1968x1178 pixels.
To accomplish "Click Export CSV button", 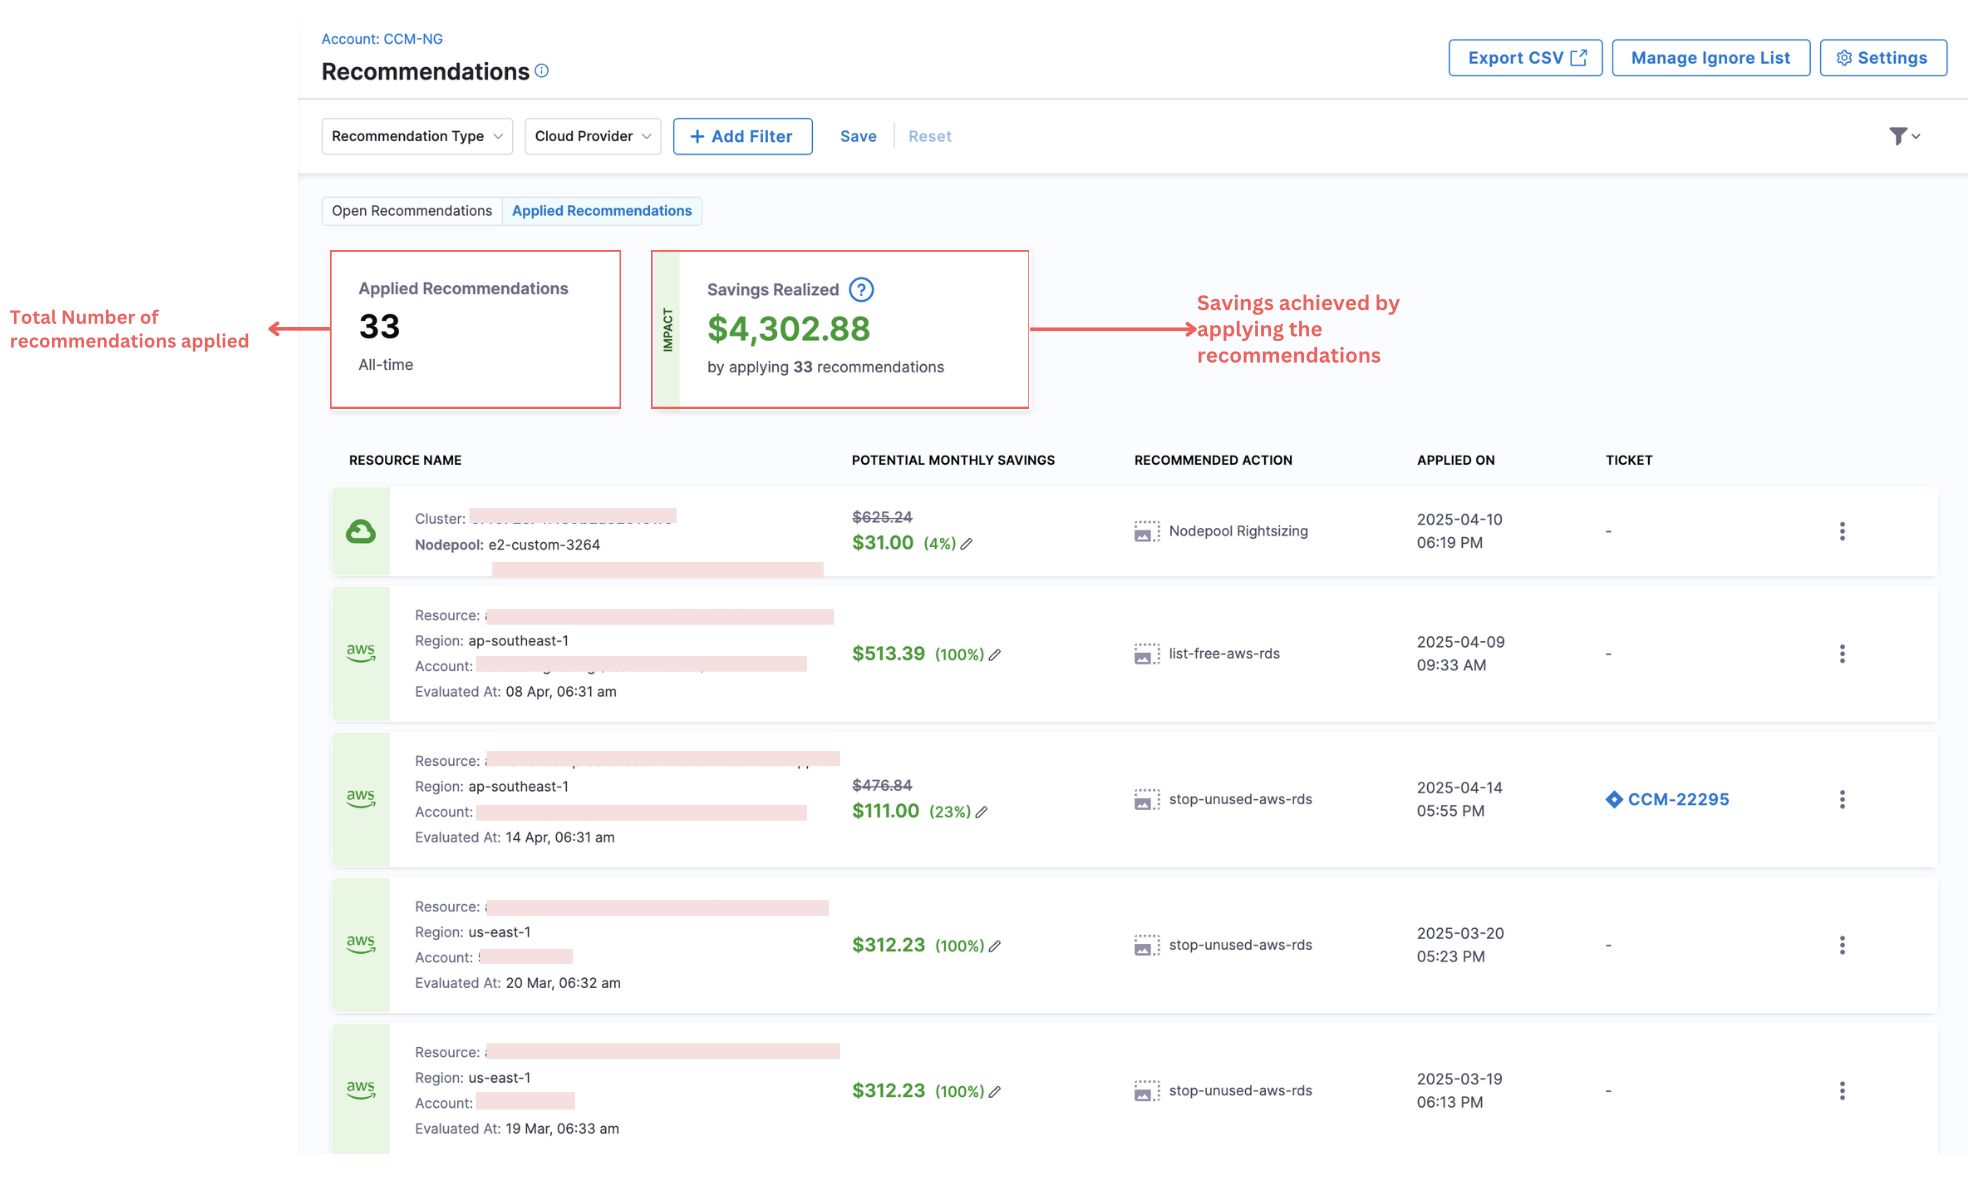I will tap(1525, 58).
